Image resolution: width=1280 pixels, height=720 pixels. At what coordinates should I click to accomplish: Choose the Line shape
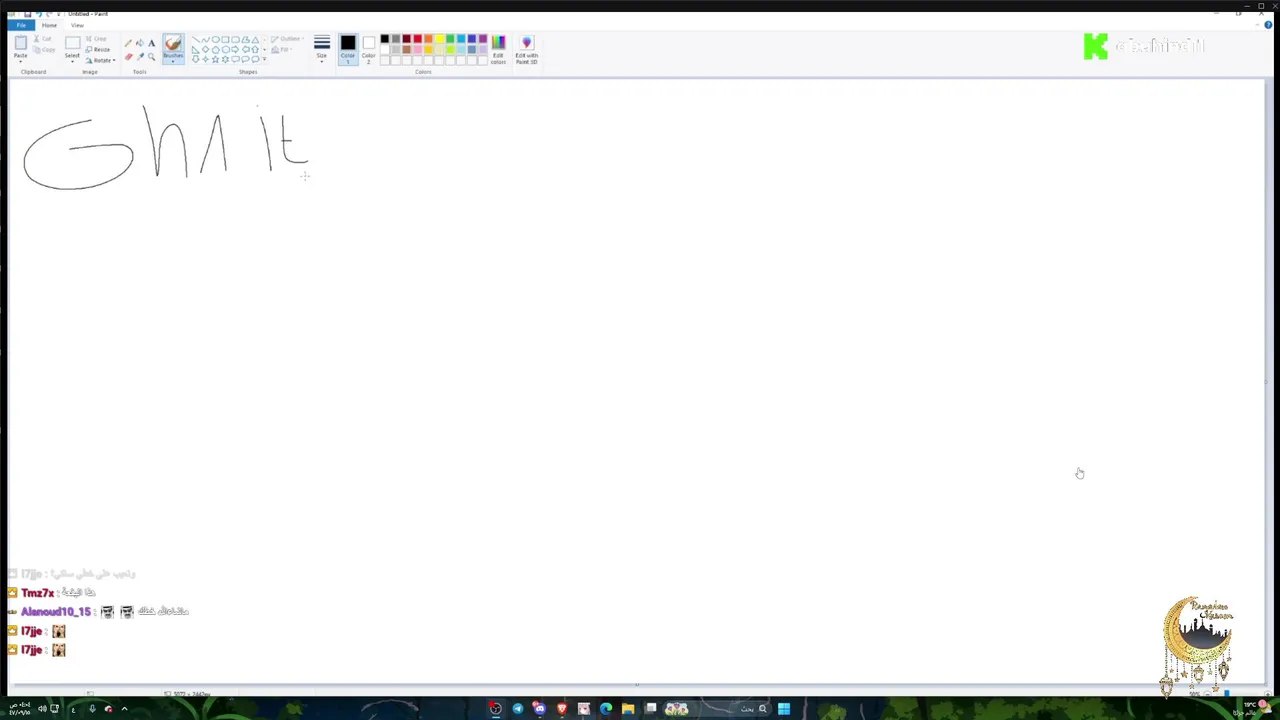[196, 39]
